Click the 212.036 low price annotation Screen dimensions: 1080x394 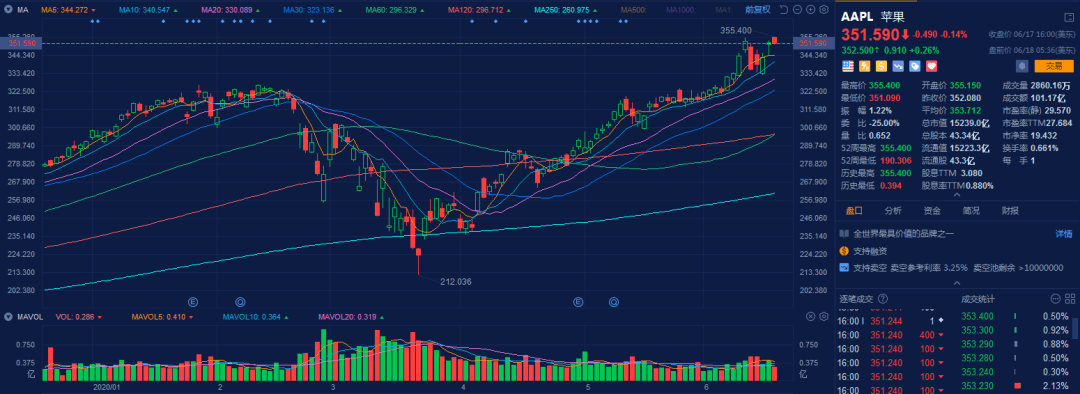point(455,282)
